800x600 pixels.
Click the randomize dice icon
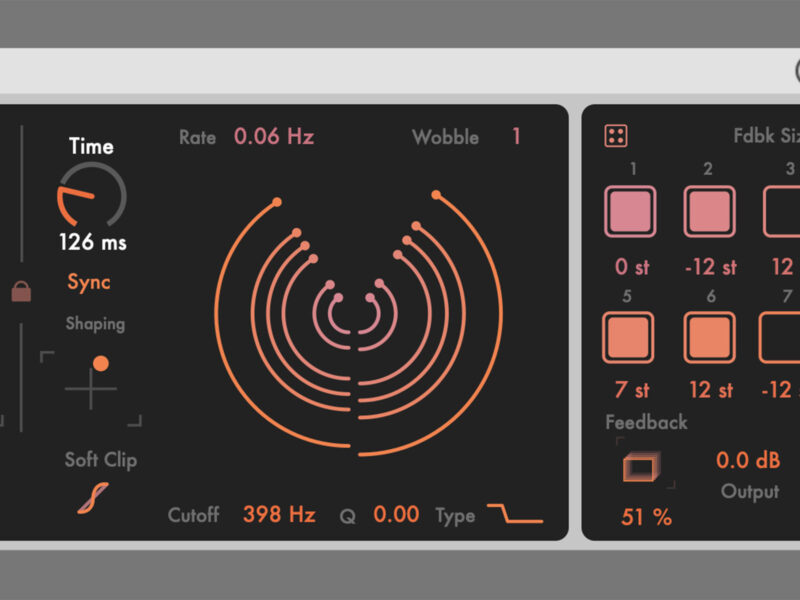616,136
